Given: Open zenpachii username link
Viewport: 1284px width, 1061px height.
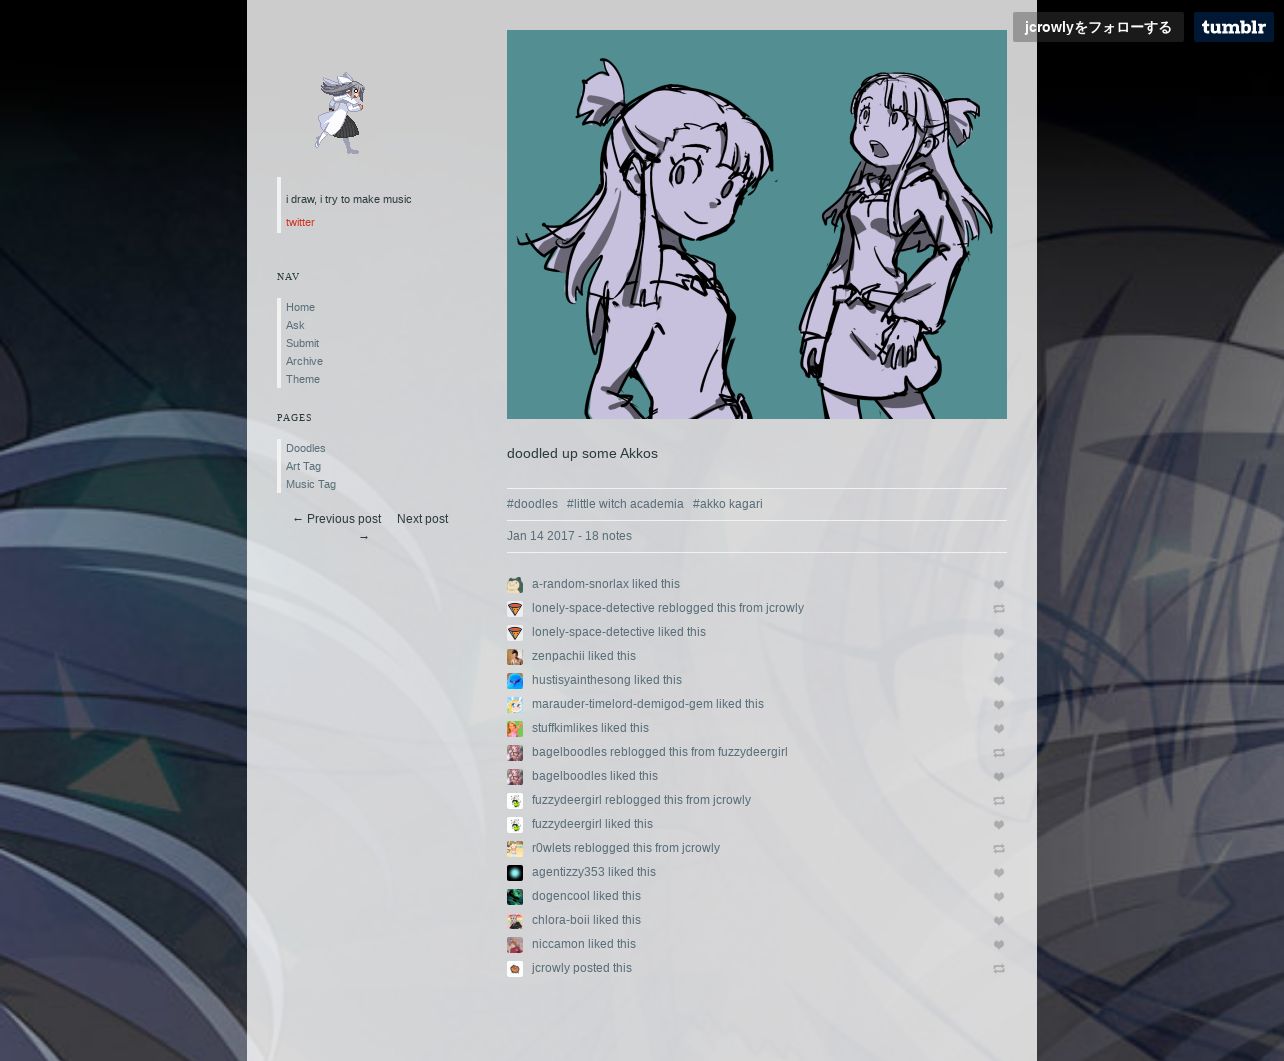Looking at the screenshot, I should [558, 656].
